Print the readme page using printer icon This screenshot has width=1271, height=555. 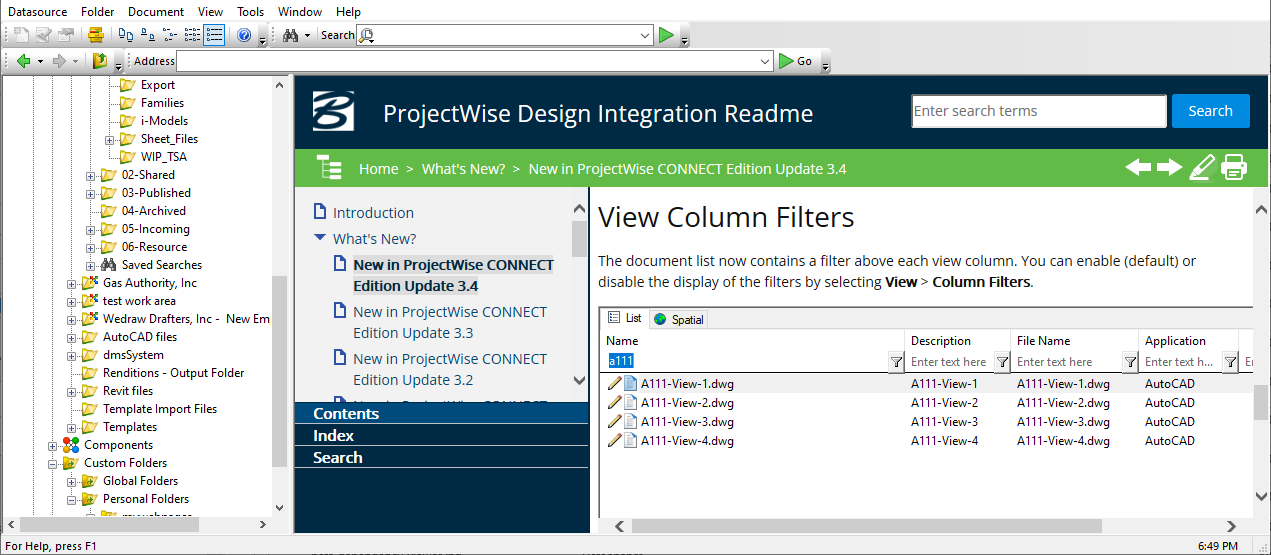1234,167
